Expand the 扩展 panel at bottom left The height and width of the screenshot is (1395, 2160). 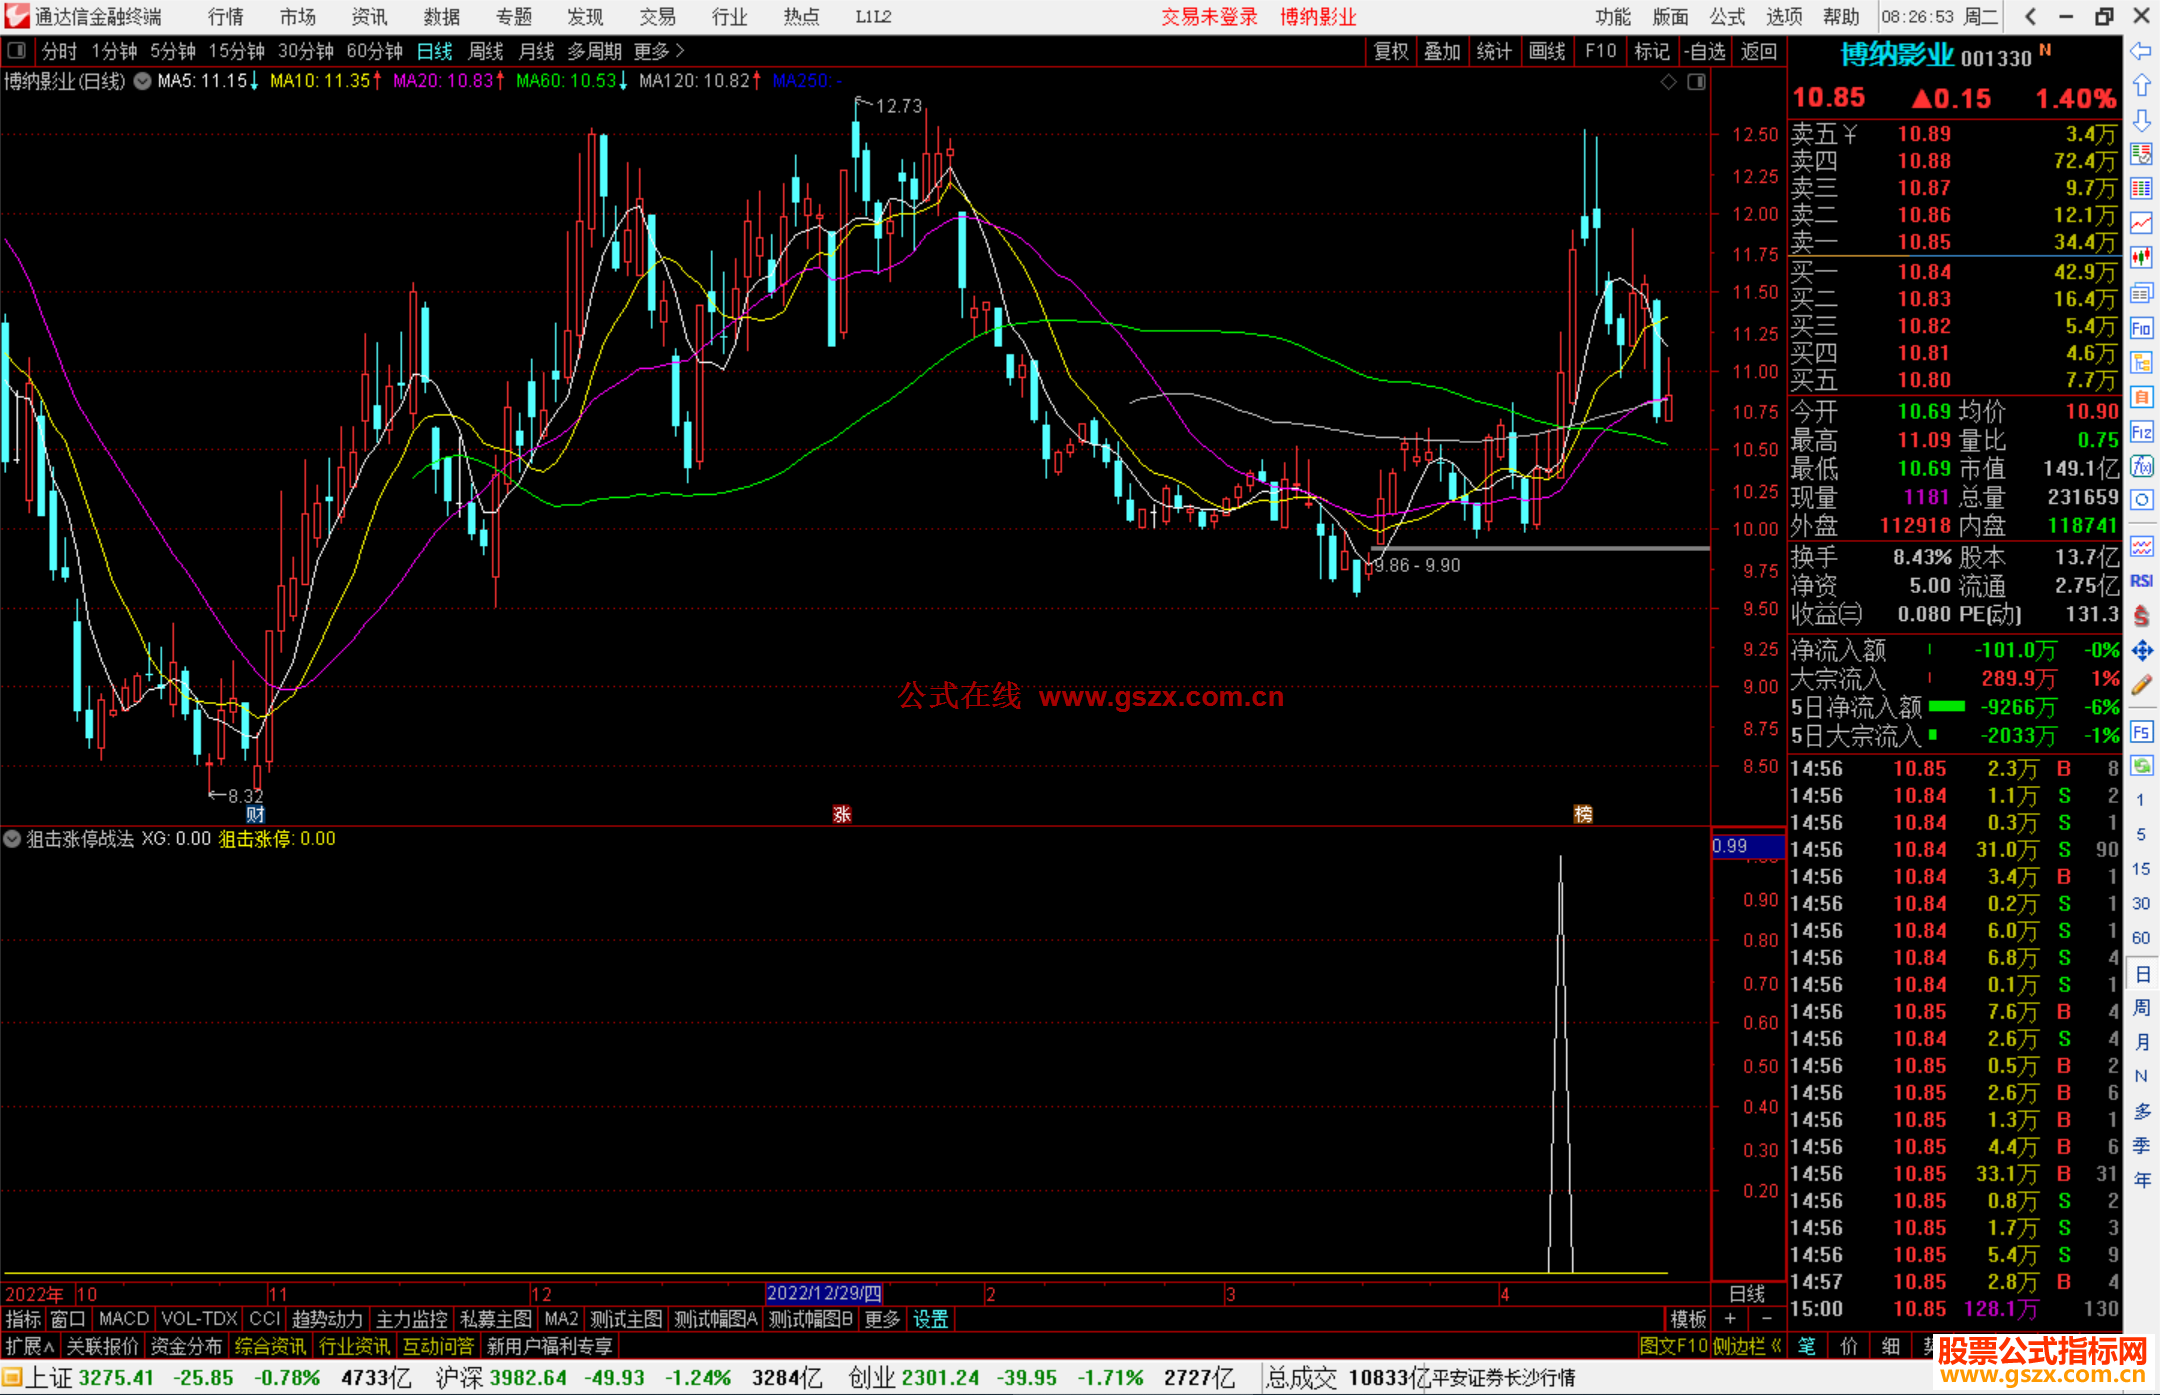[x=30, y=1346]
